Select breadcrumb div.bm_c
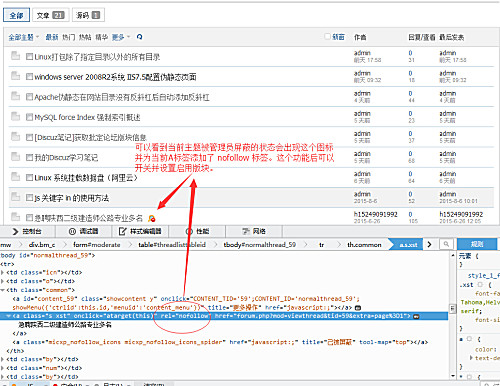Image resolution: width=500 pixels, height=386 pixels. (42, 245)
